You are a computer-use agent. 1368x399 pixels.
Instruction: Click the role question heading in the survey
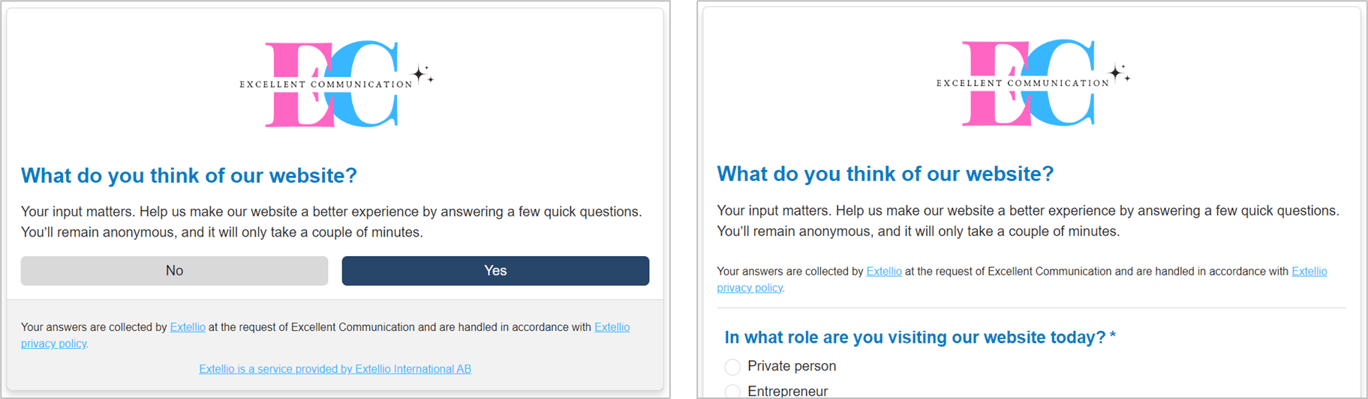tap(920, 338)
